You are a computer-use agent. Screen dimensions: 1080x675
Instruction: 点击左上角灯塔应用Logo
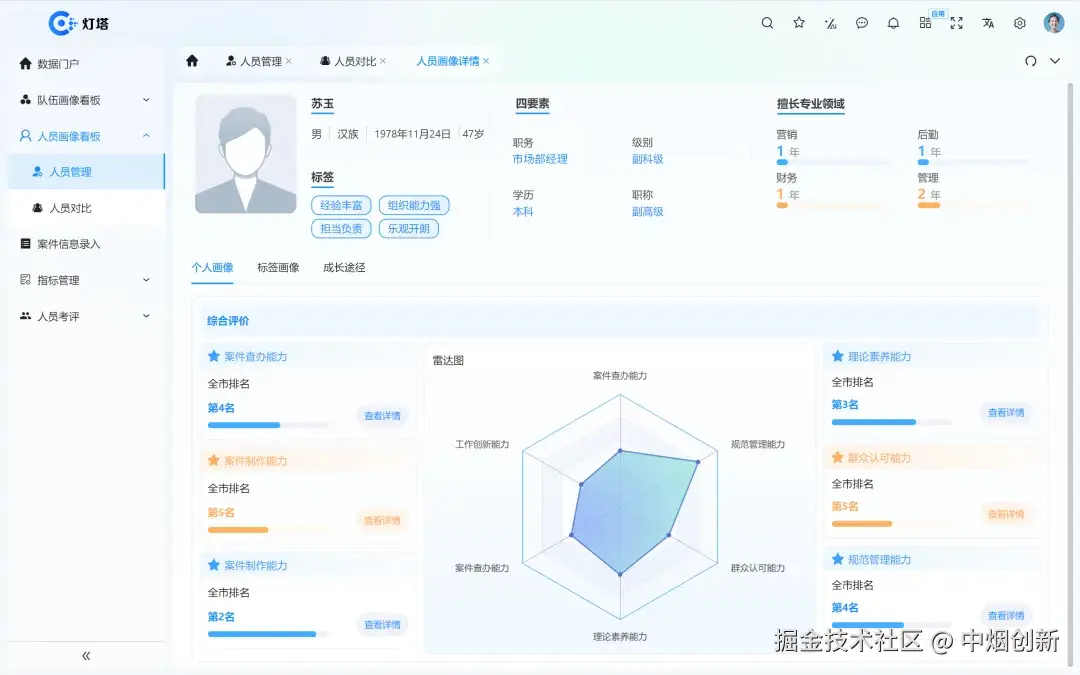point(60,22)
